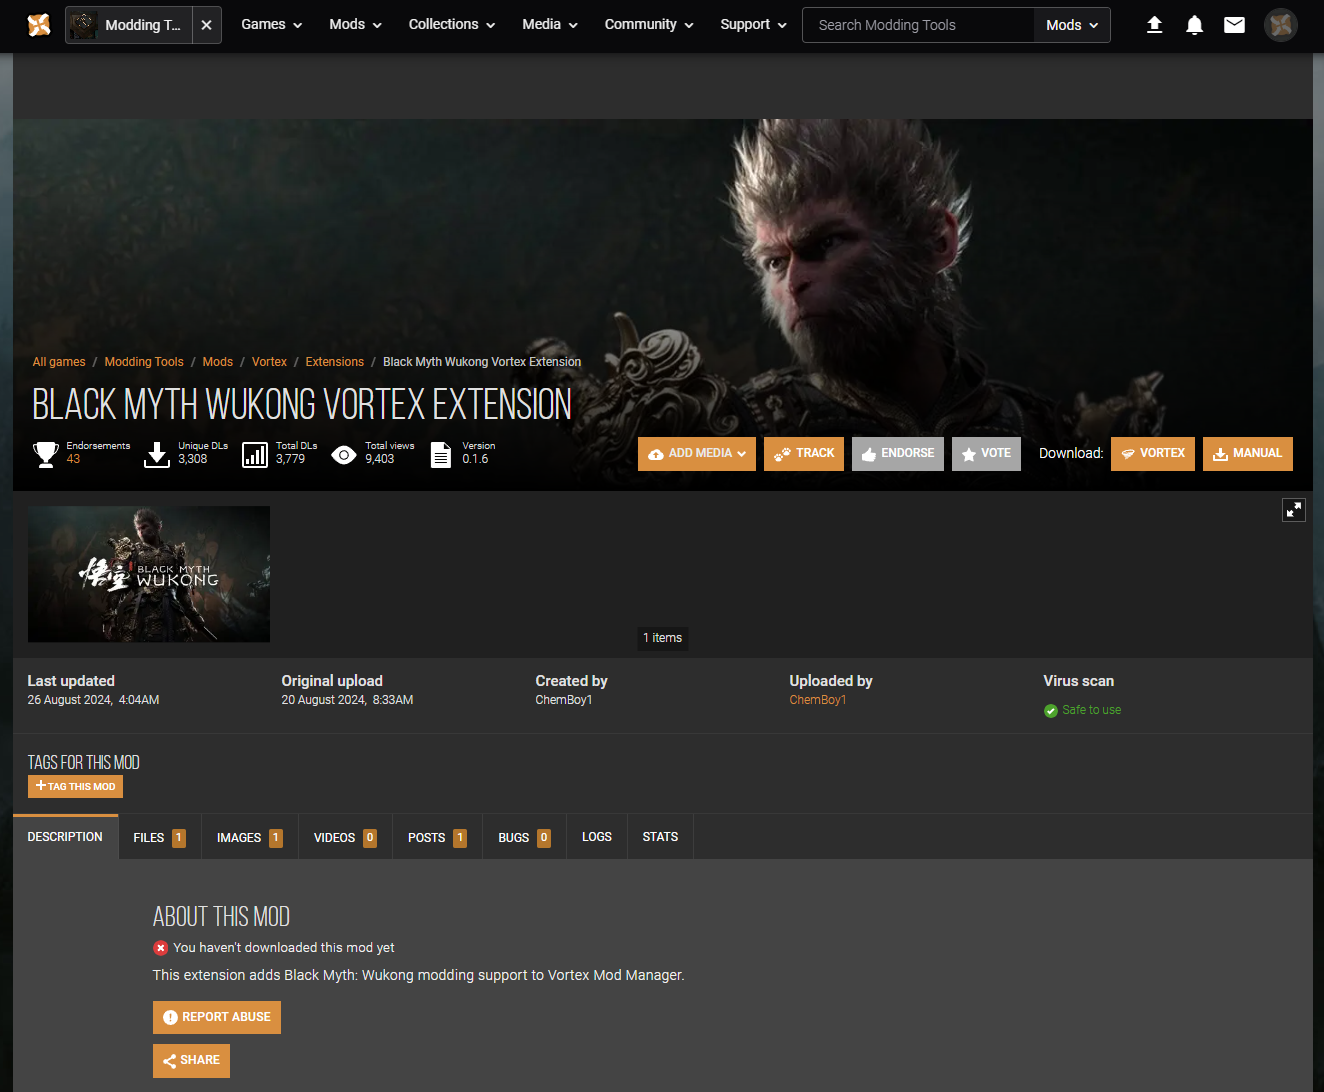The height and width of the screenshot is (1092, 1324).
Task: Open the search scope Mods dropdown
Action: click(1072, 25)
